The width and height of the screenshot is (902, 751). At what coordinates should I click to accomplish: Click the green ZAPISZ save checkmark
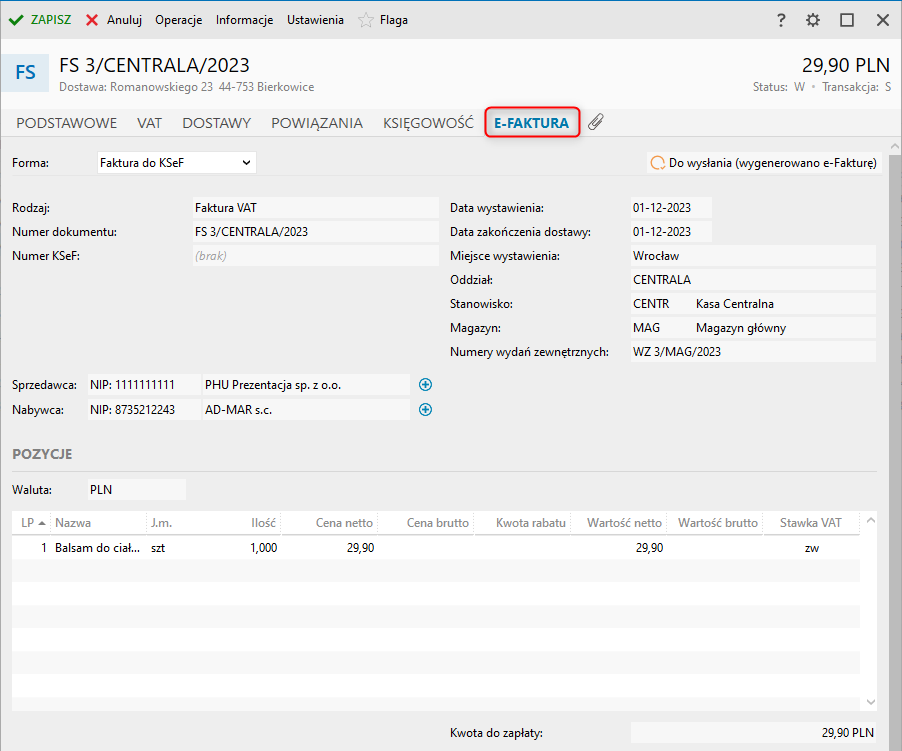(x=16, y=20)
